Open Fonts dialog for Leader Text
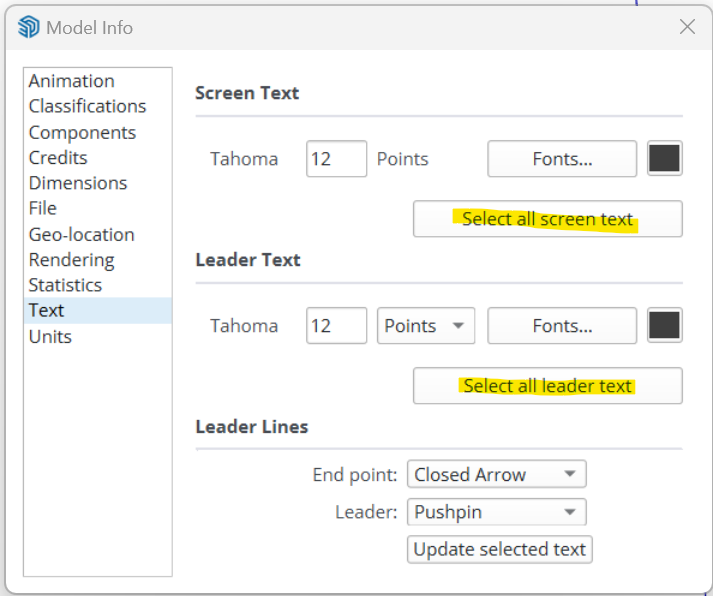Viewport: 713px width, 596px height. [562, 326]
